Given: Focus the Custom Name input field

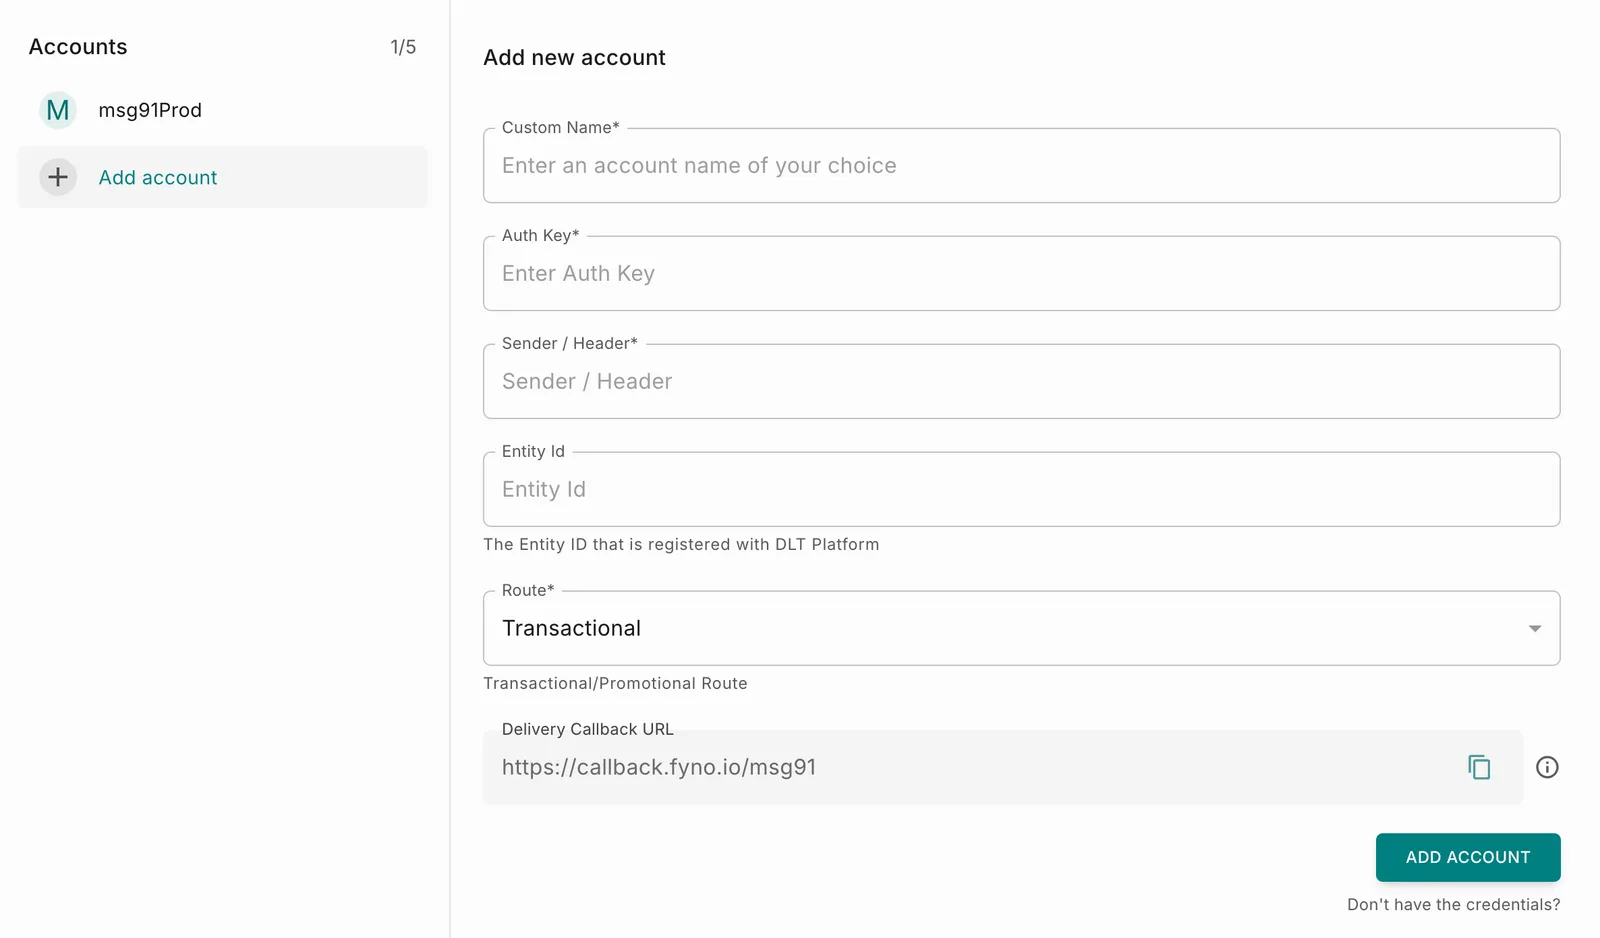Looking at the screenshot, I should (x=1021, y=165).
